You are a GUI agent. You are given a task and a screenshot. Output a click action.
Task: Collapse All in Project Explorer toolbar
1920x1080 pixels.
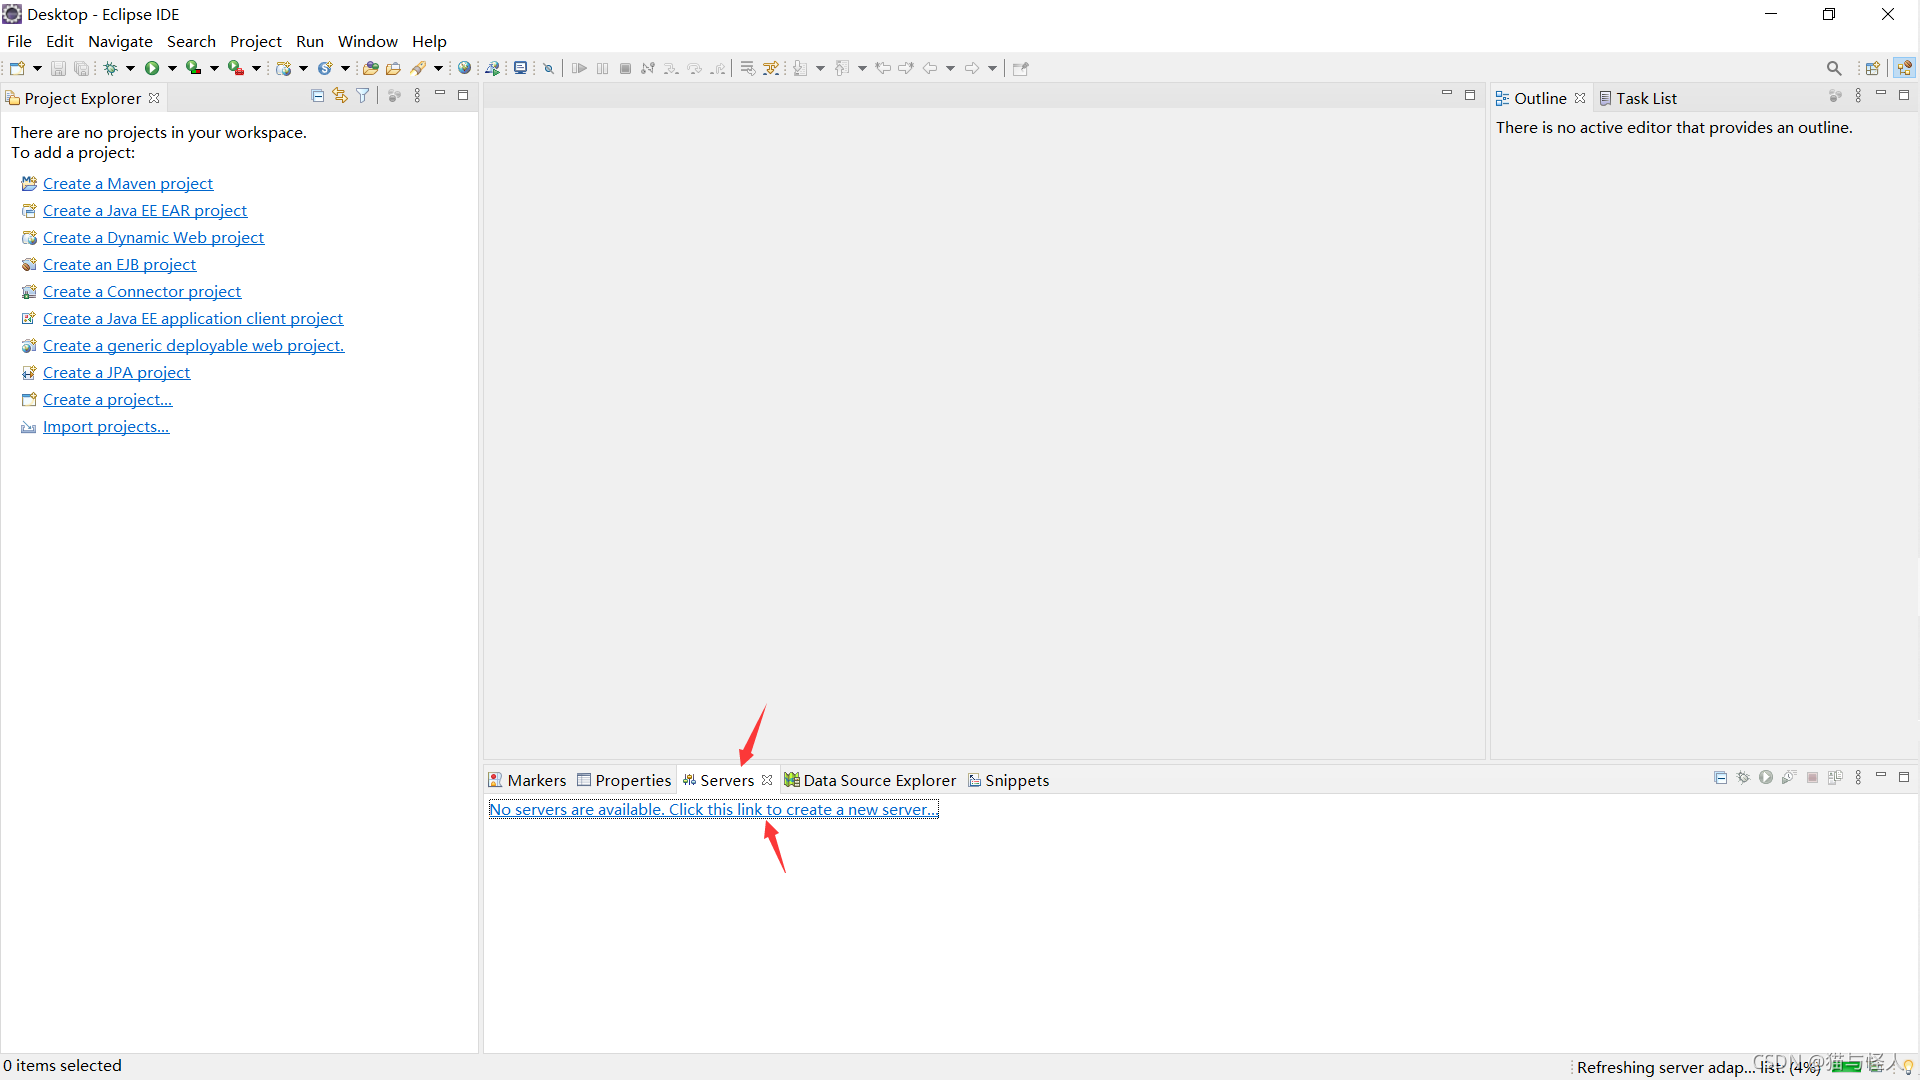click(317, 96)
